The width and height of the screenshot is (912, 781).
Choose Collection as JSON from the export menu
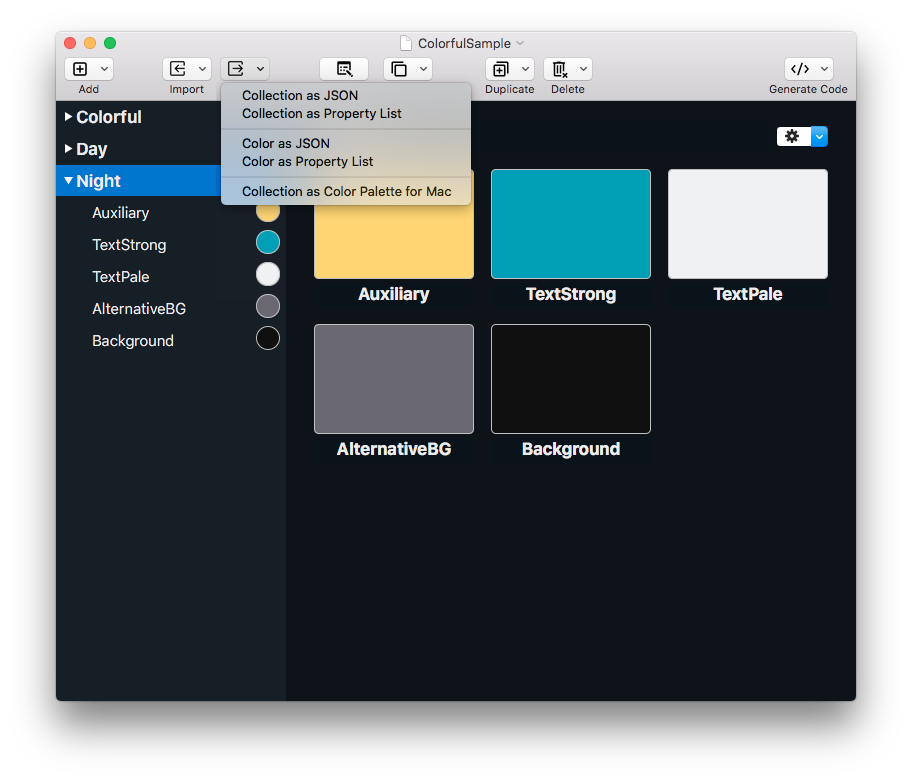point(299,95)
